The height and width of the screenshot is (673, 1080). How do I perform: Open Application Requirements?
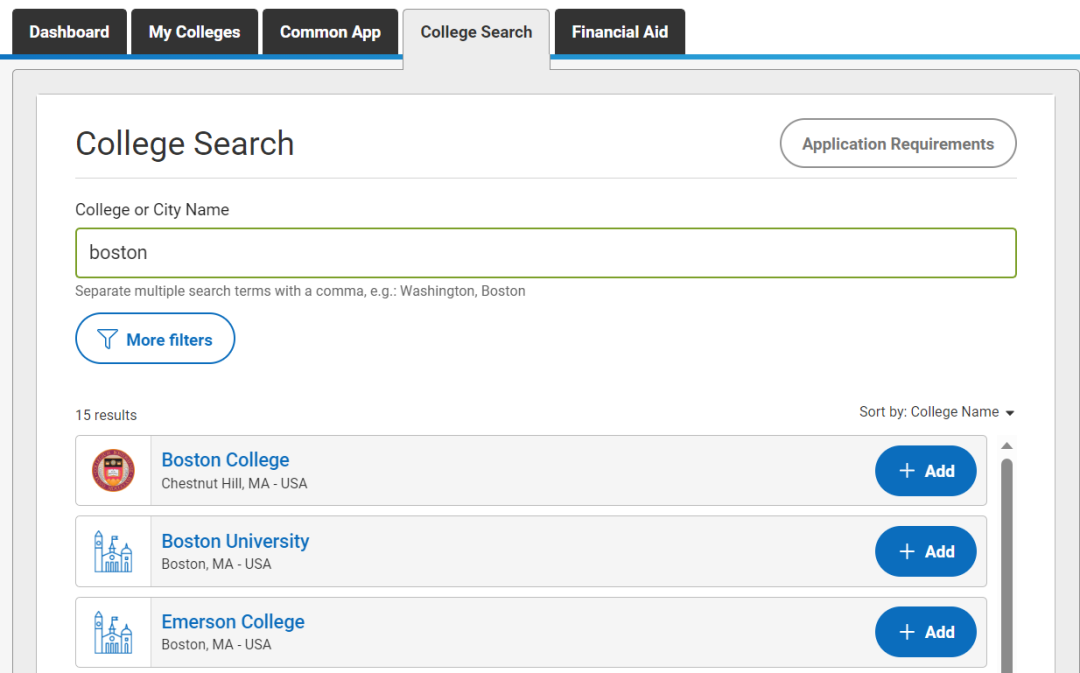tap(897, 144)
